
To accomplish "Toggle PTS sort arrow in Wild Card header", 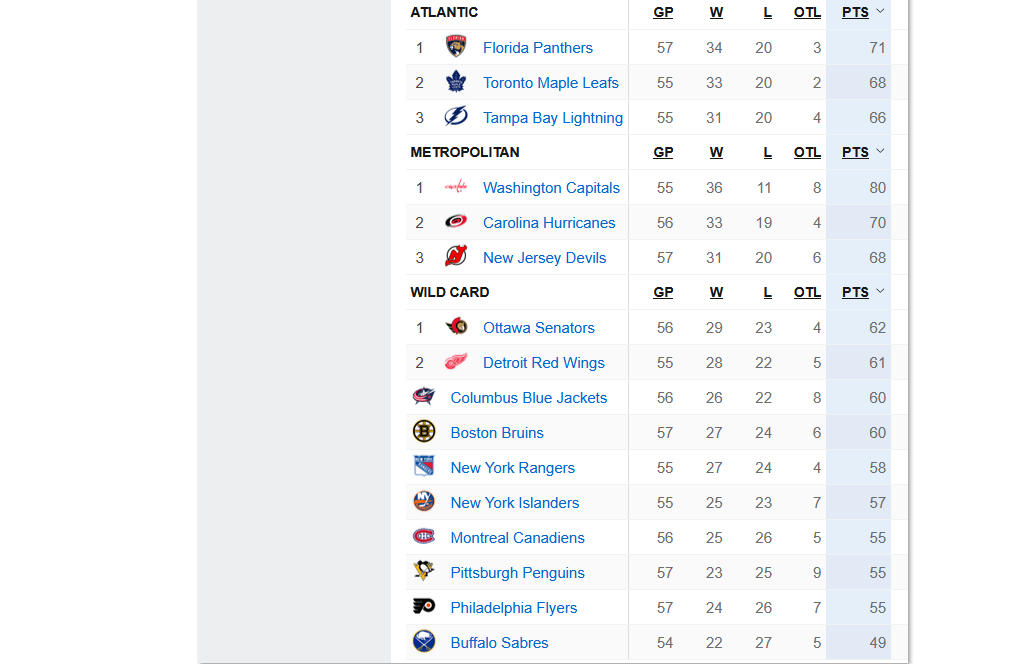I will point(880,291).
